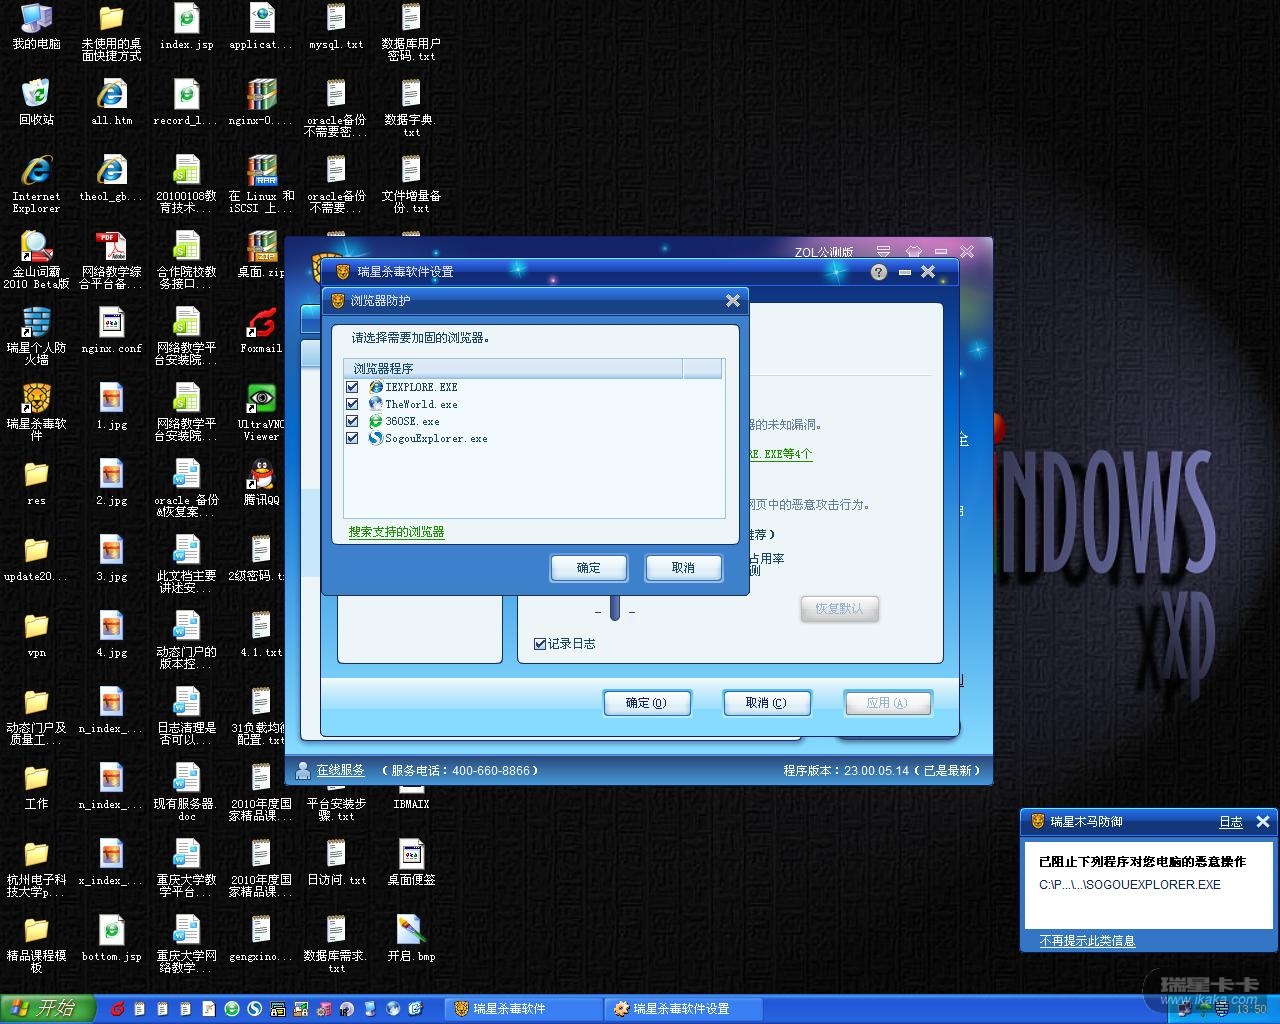Cancel the 浏览器防护 dialog with 取消
This screenshot has width=1280, height=1024.
[683, 568]
